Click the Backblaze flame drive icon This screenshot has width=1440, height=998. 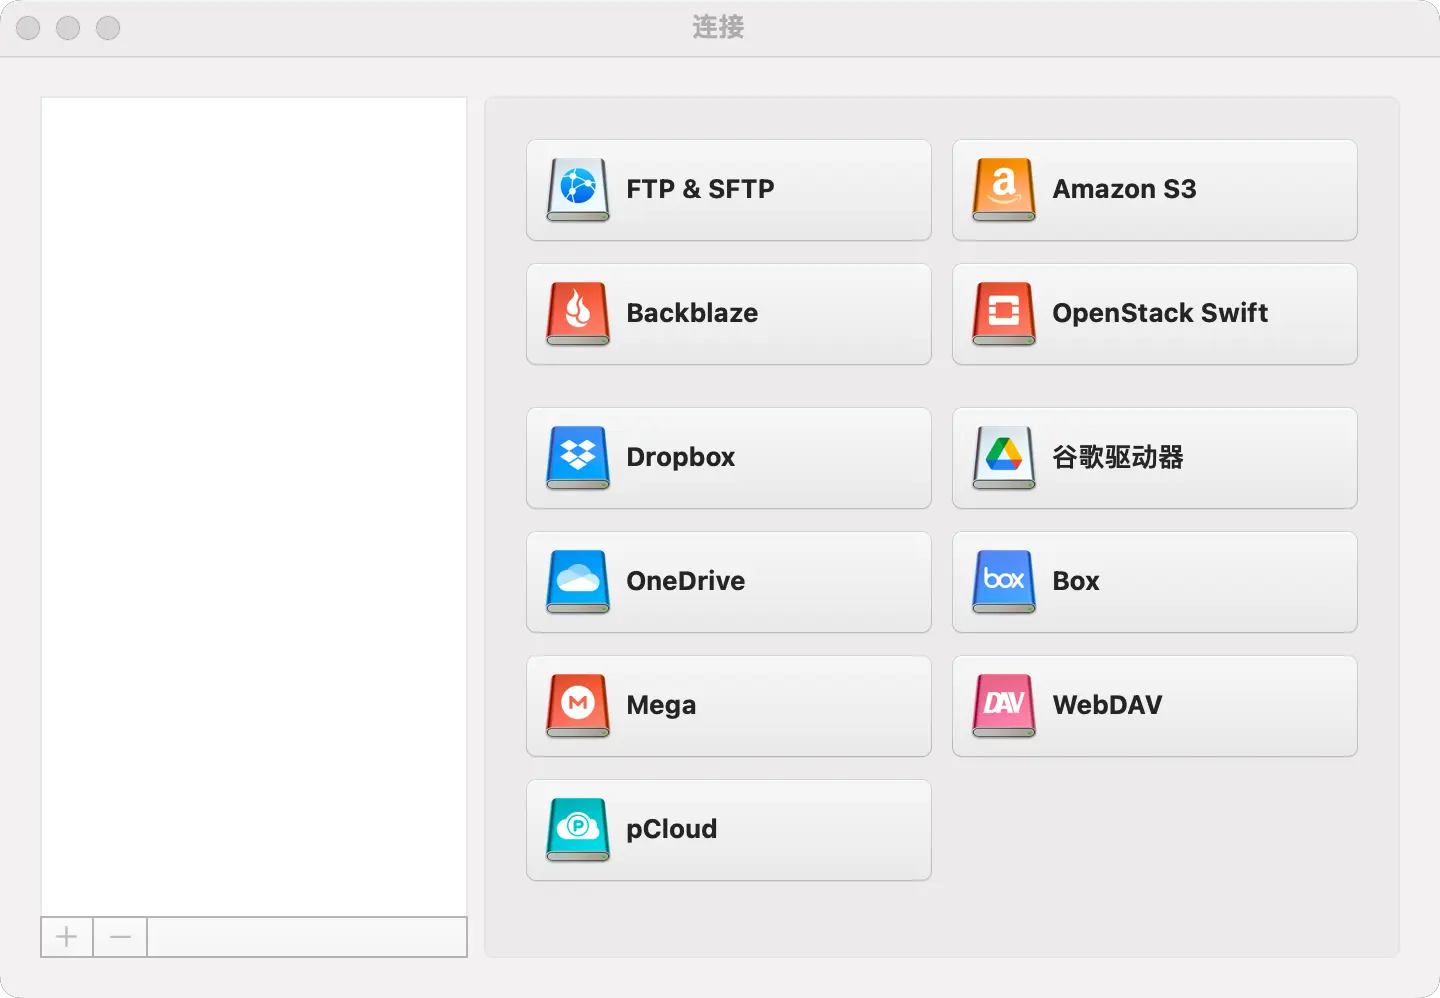pyautogui.click(x=578, y=313)
